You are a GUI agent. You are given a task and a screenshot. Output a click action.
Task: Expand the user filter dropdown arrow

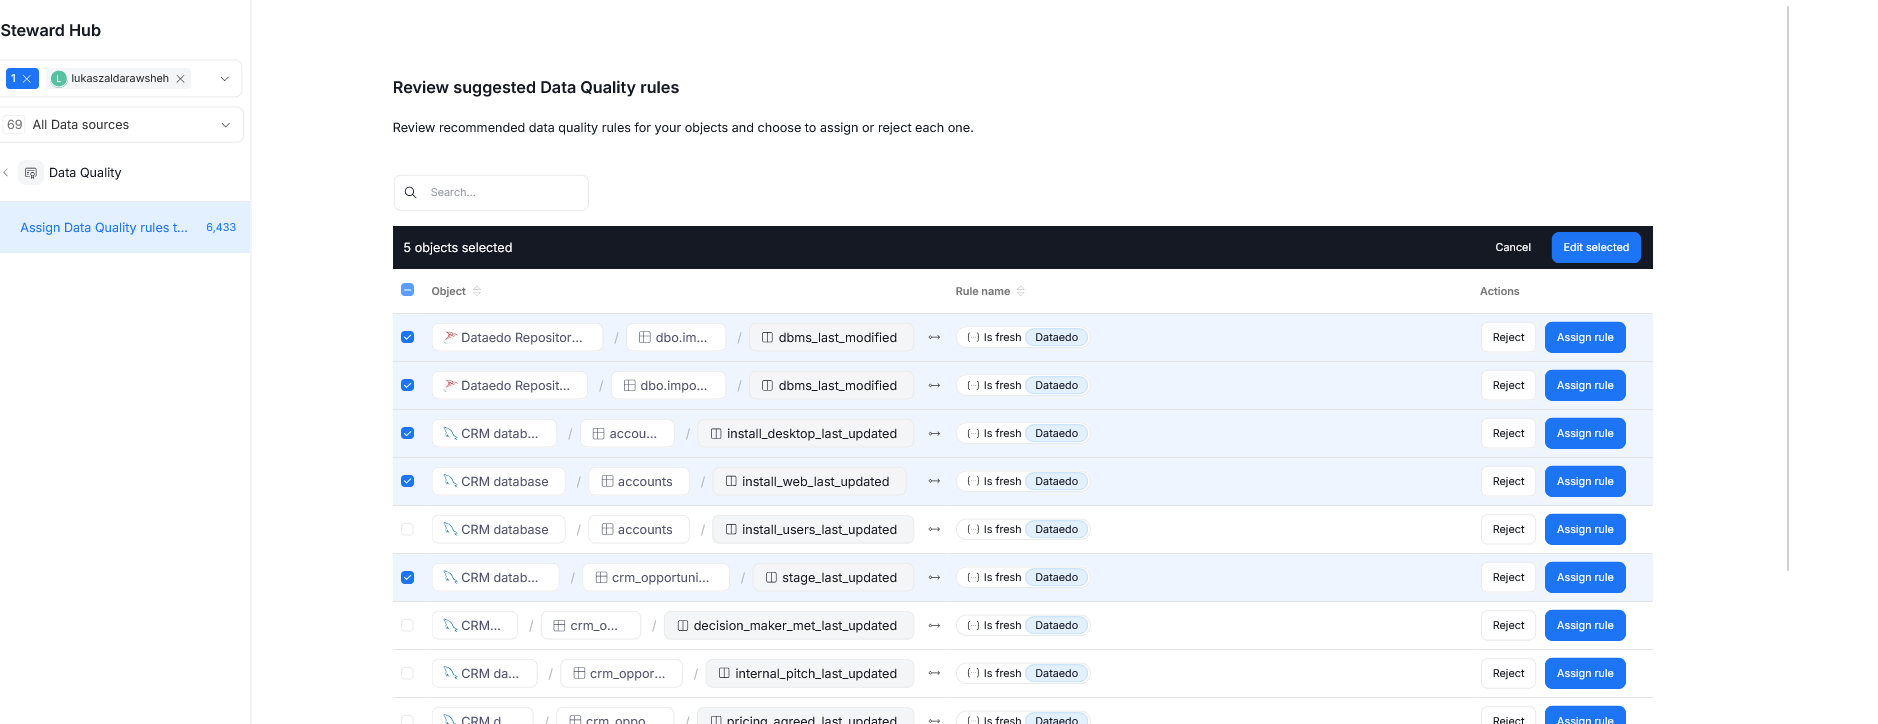(x=224, y=79)
